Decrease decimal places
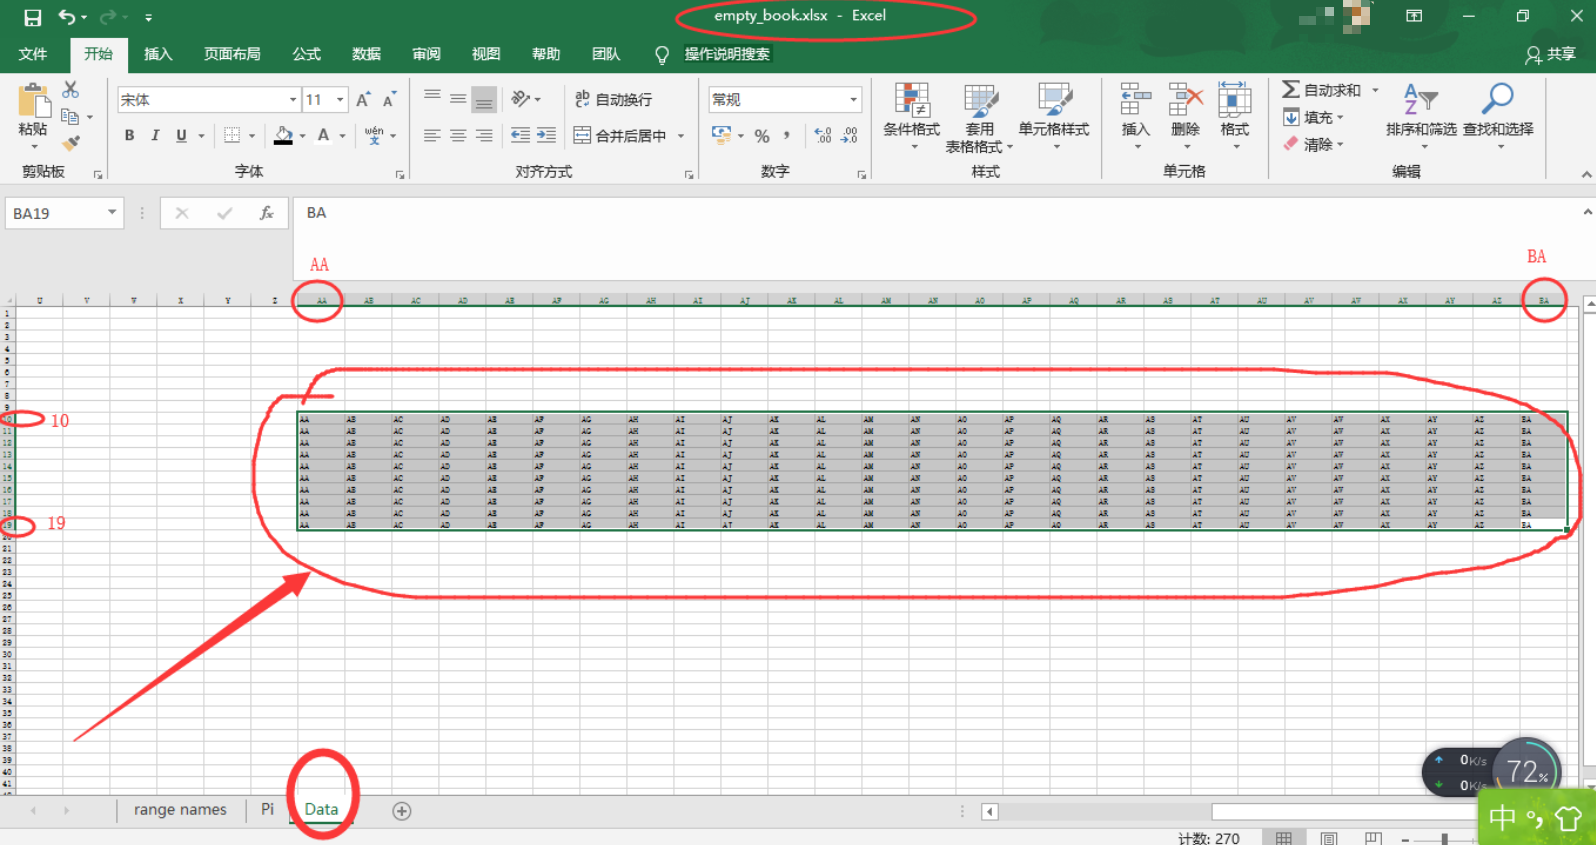 point(850,135)
